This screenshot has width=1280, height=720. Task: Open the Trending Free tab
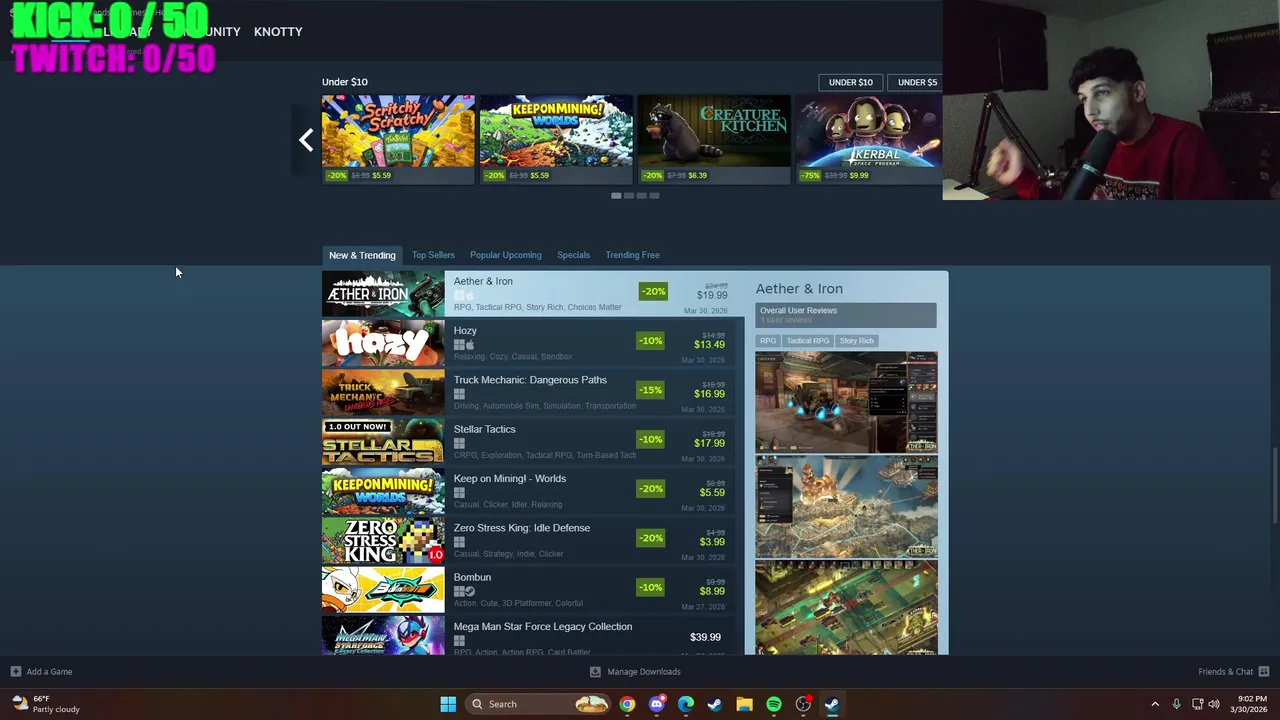pos(632,255)
